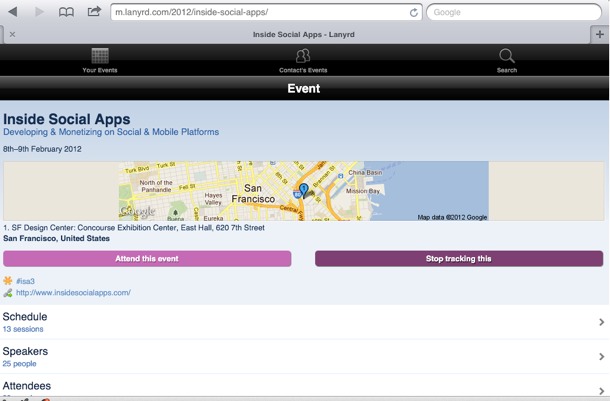This screenshot has height=401, width=610.
Task: Reload the page with the refresh icon
Action: (x=414, y=12)
